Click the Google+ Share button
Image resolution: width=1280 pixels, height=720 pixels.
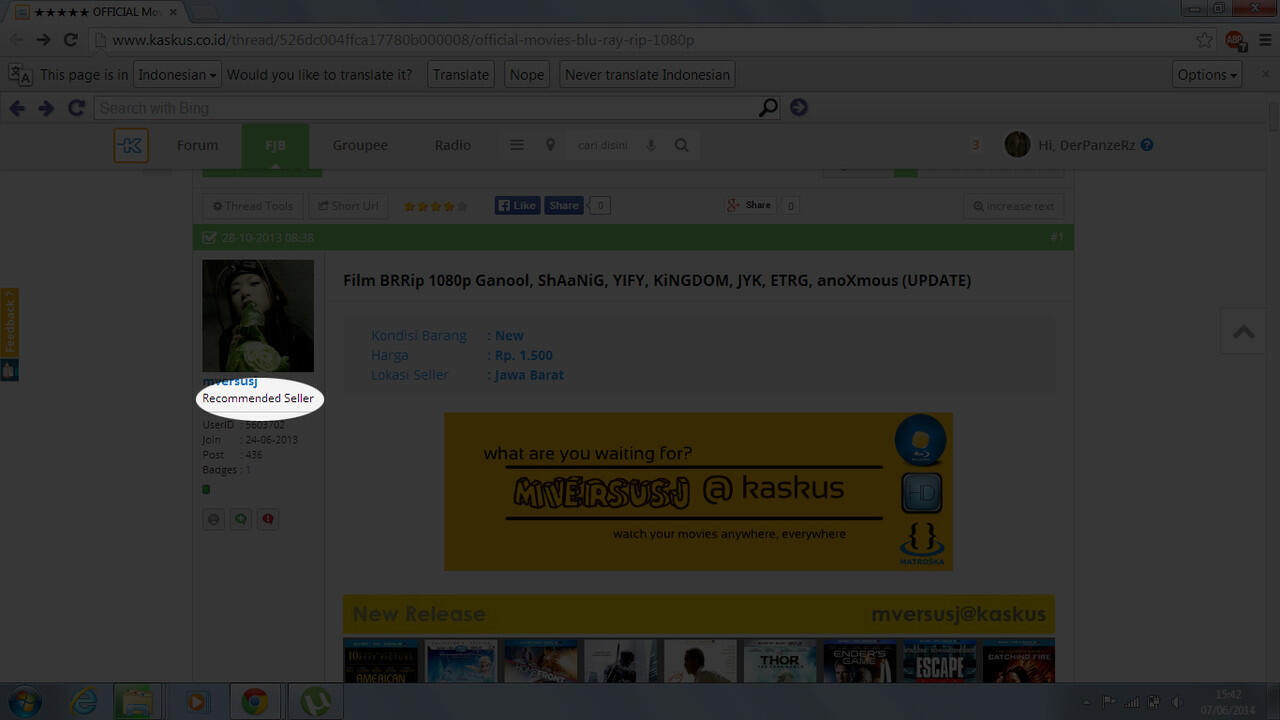750,205
